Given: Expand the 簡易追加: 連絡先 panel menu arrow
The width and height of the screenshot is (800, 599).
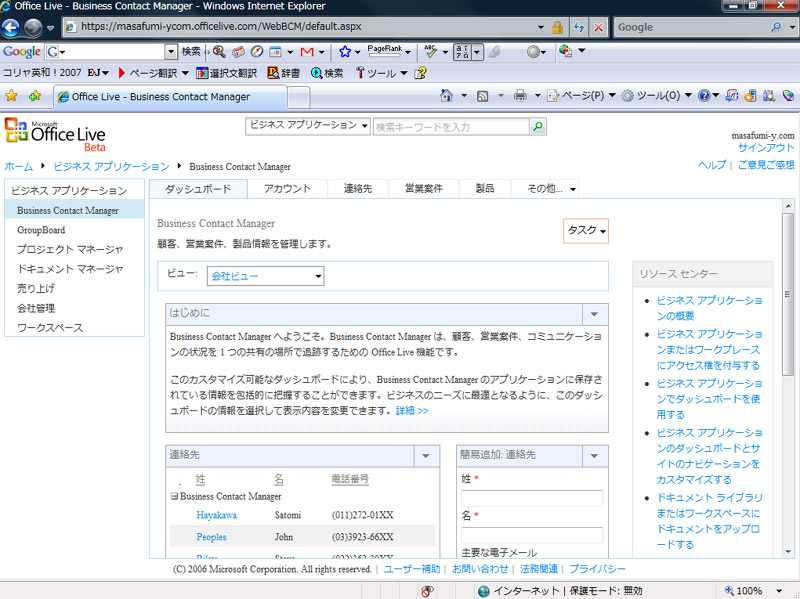Looking at the screenshot, I should [x=594, y=456].
